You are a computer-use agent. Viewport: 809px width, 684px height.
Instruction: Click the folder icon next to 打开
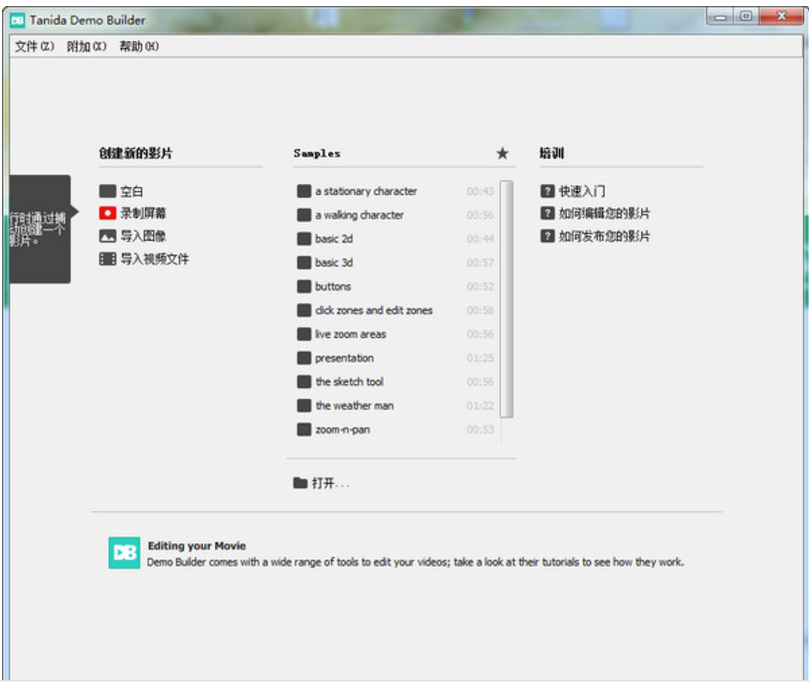pos(300,483)
